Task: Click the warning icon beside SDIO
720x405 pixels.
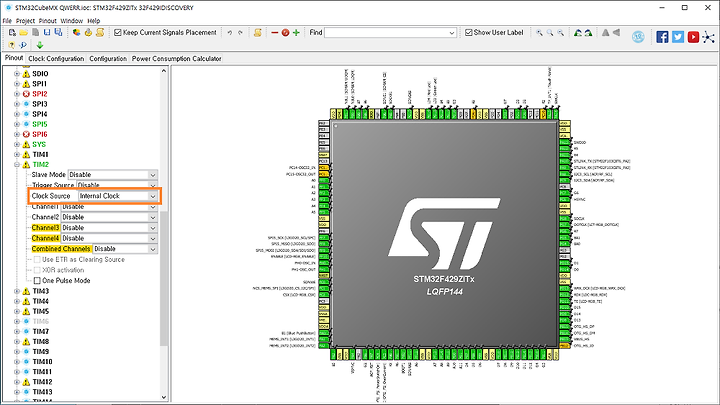Action: [26, 73]
